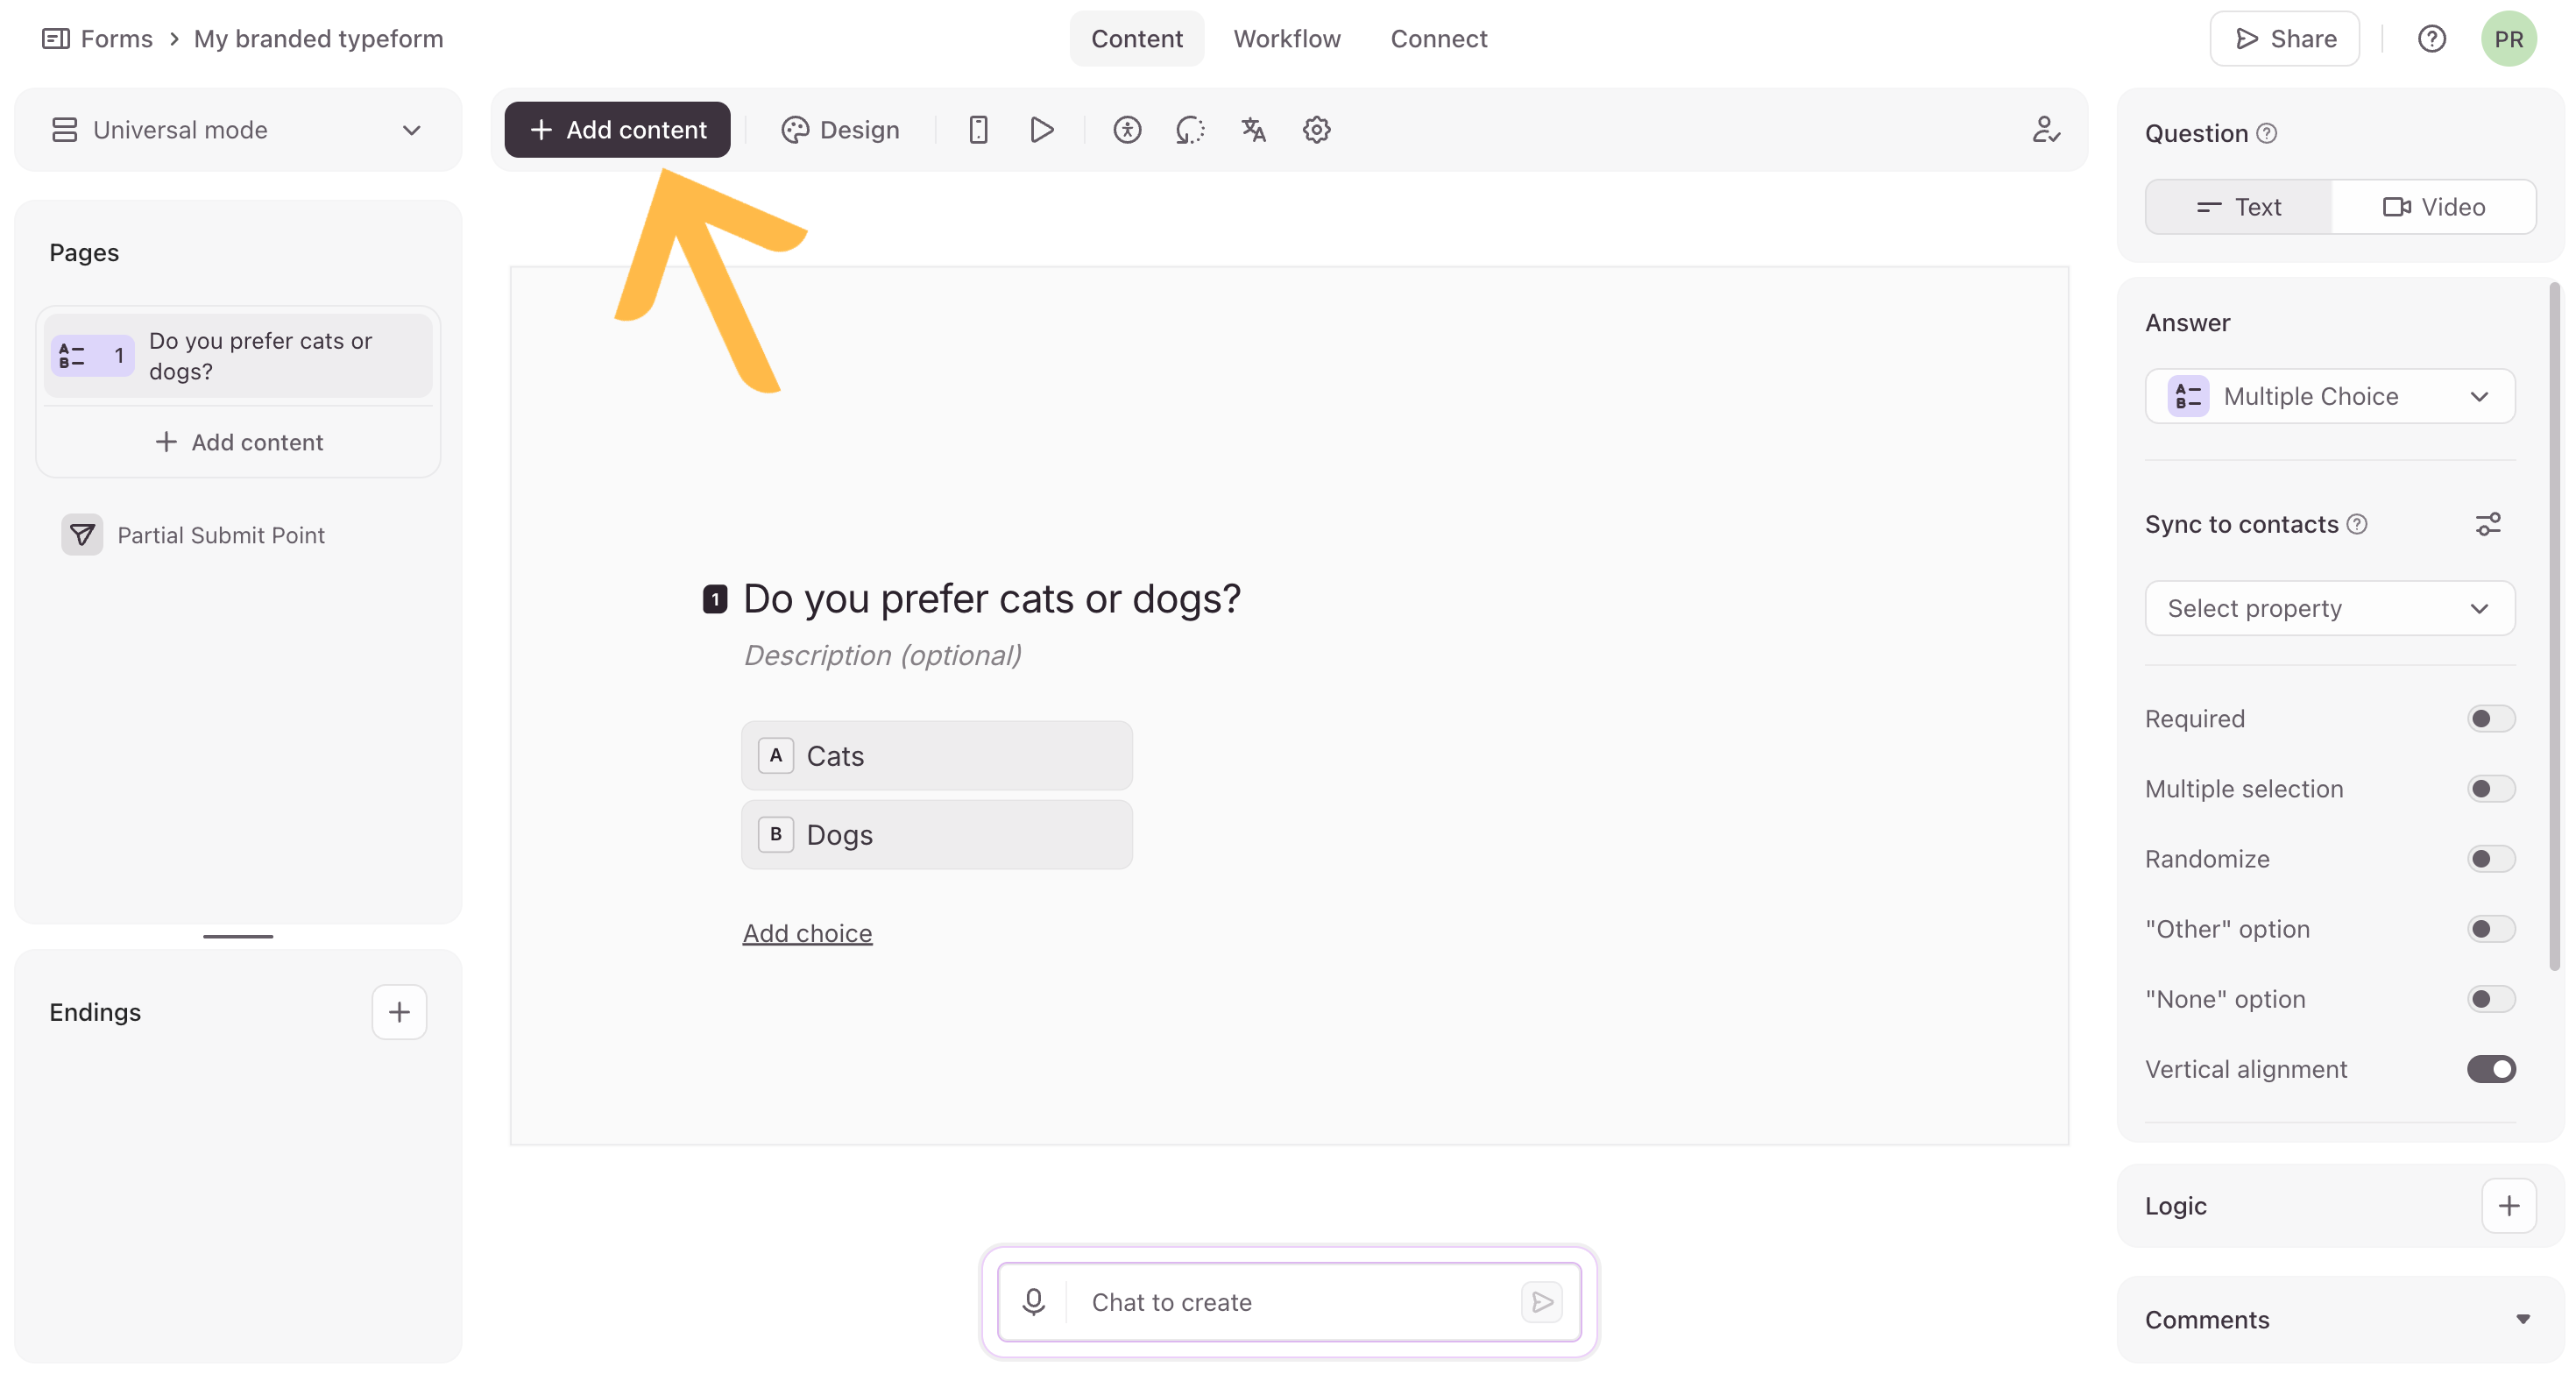Click the collaborator review icon
2576x1374 pixels.
pos(2046,130)
